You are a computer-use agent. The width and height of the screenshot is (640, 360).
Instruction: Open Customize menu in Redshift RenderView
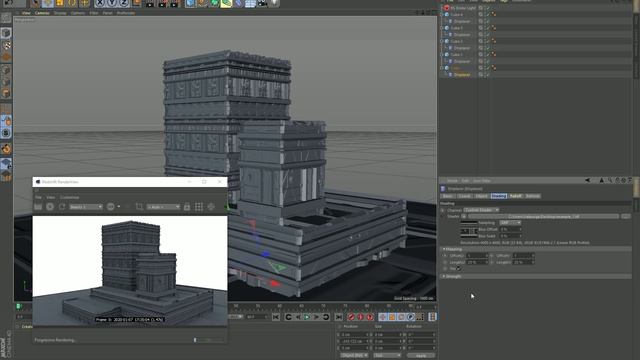coord(69,197)
